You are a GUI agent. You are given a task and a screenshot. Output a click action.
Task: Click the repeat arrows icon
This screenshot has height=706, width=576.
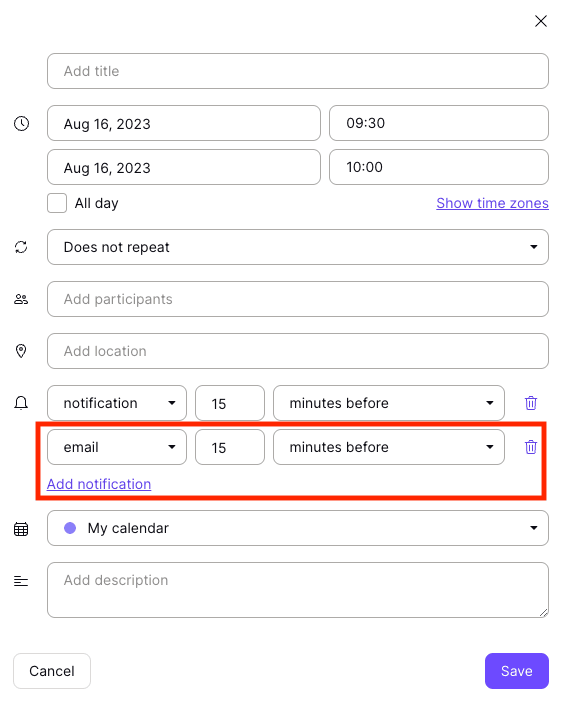tap(21, 247)
